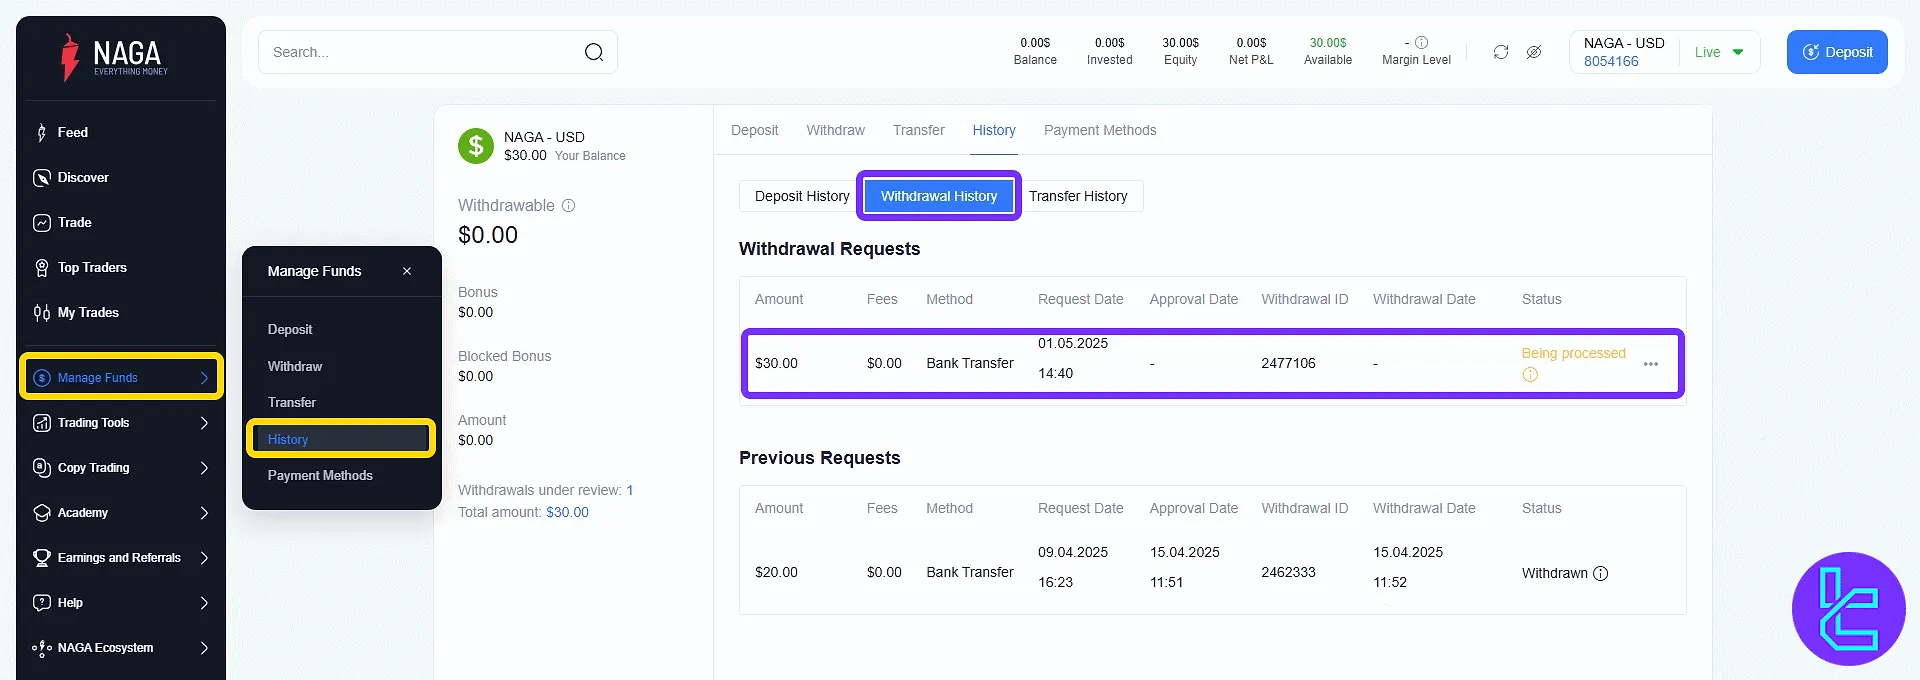
Task: Click the Margin Level info icon
Action: (x=1421, y=42)
